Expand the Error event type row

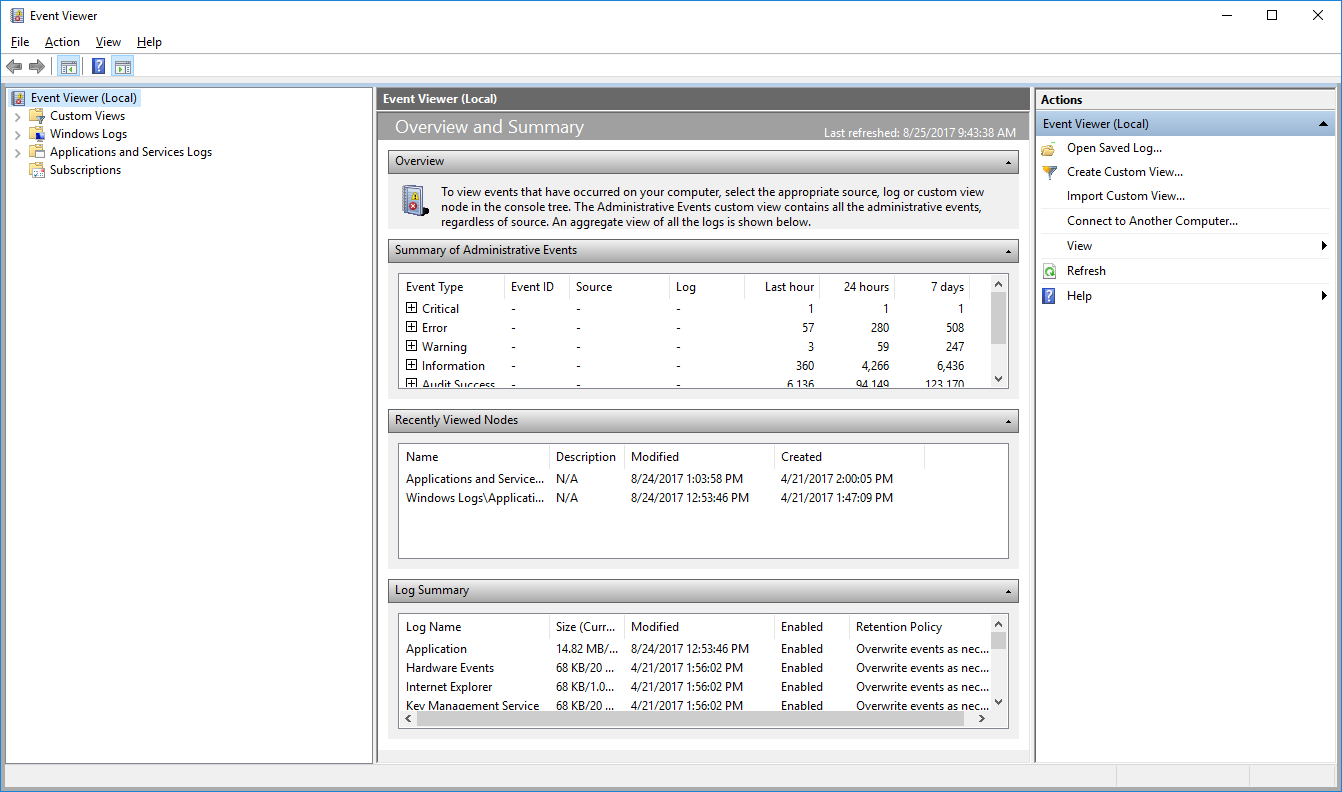[x=411, y=327]
